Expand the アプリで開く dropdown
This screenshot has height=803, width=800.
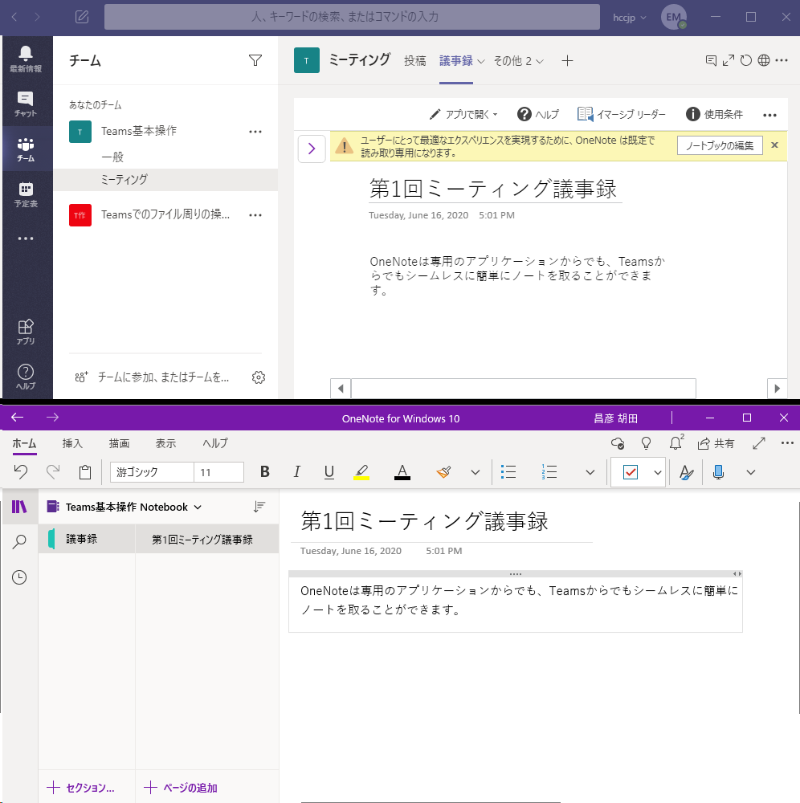tap(464, 115)
